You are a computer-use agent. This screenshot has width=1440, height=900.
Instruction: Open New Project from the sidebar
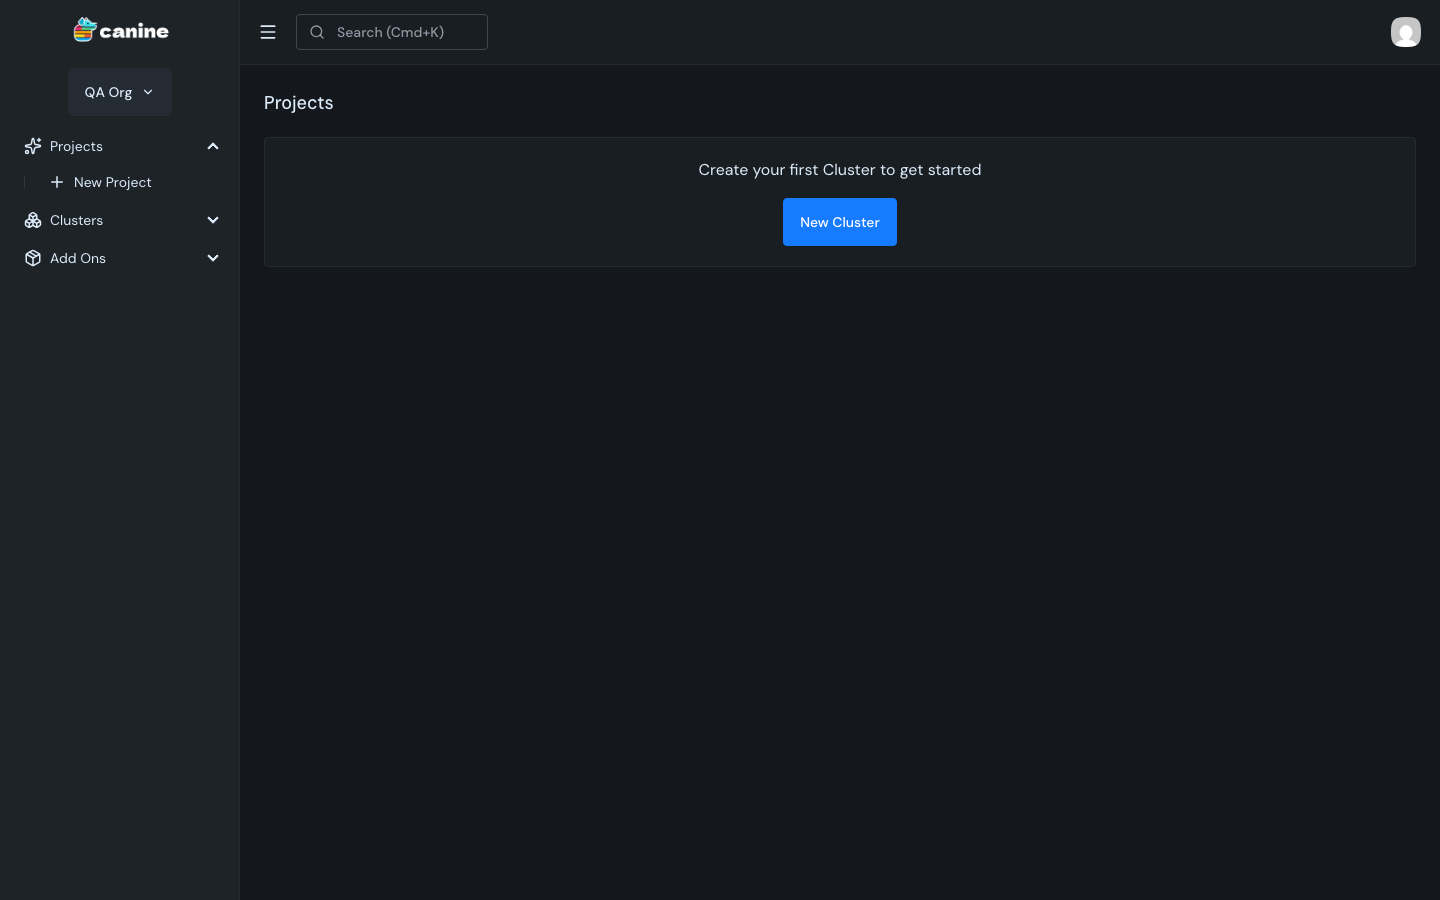tap(112, 182)
